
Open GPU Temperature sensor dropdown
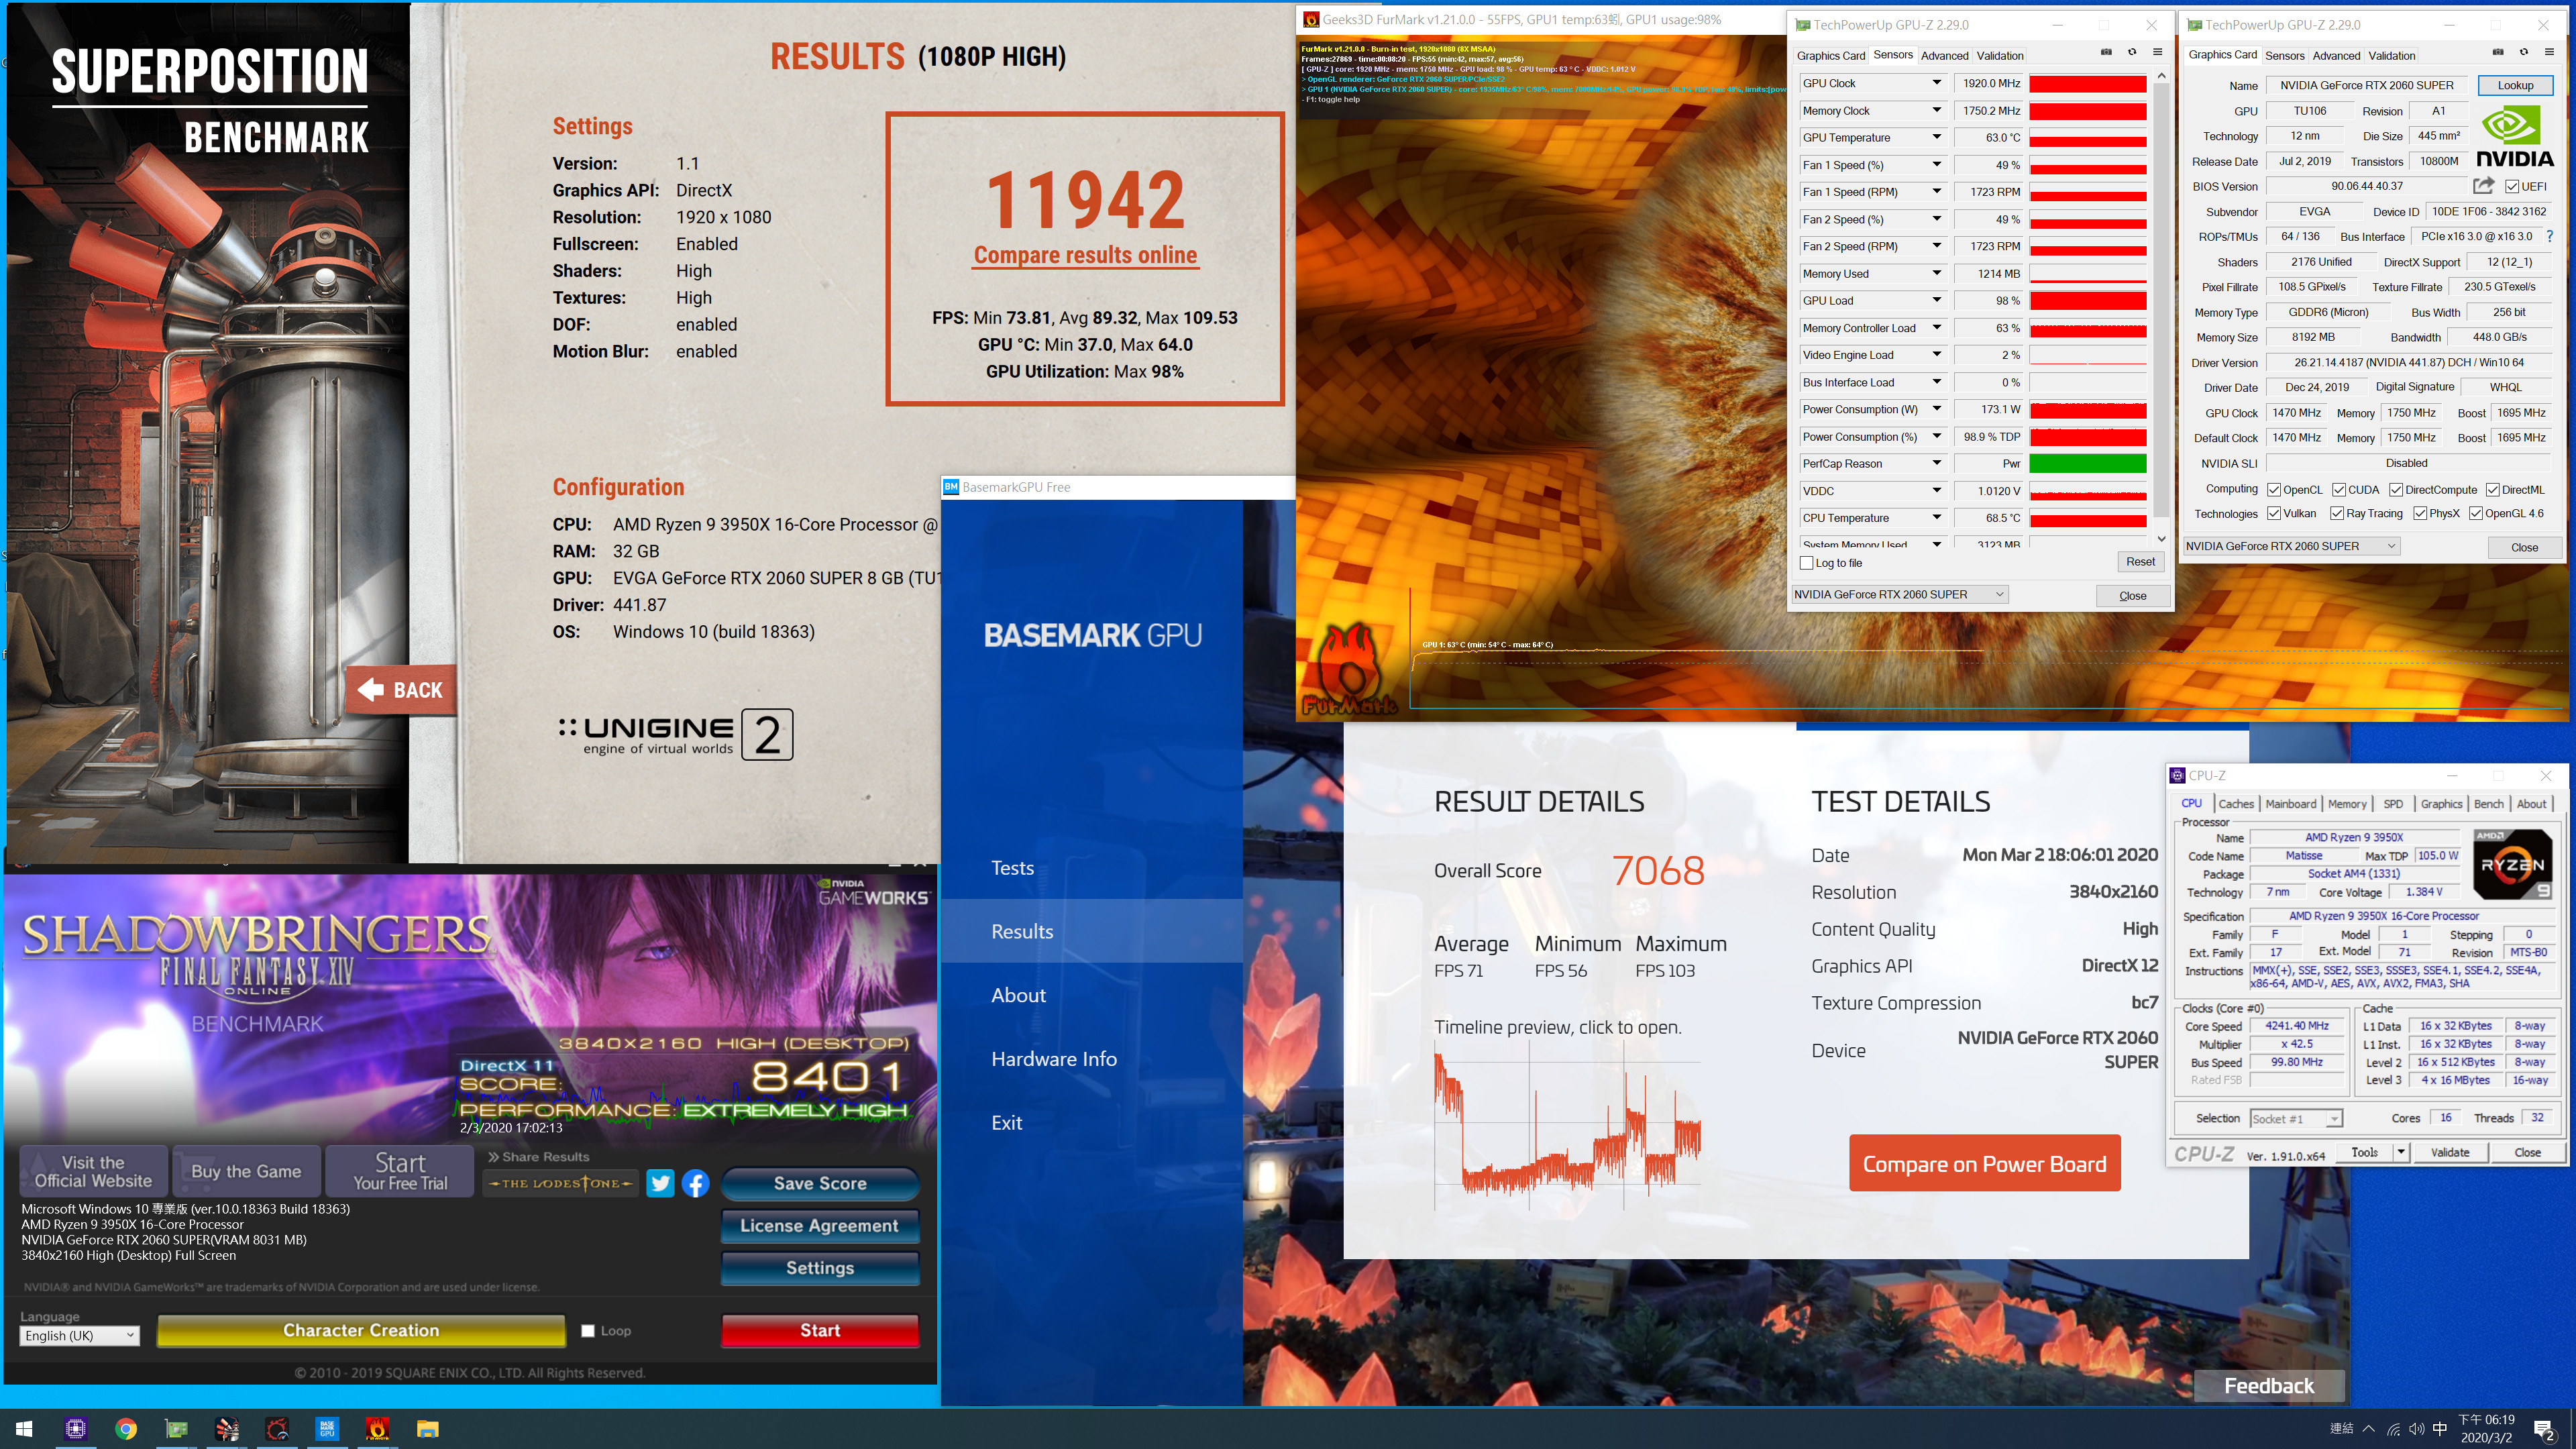click(x=1937, y=137)
